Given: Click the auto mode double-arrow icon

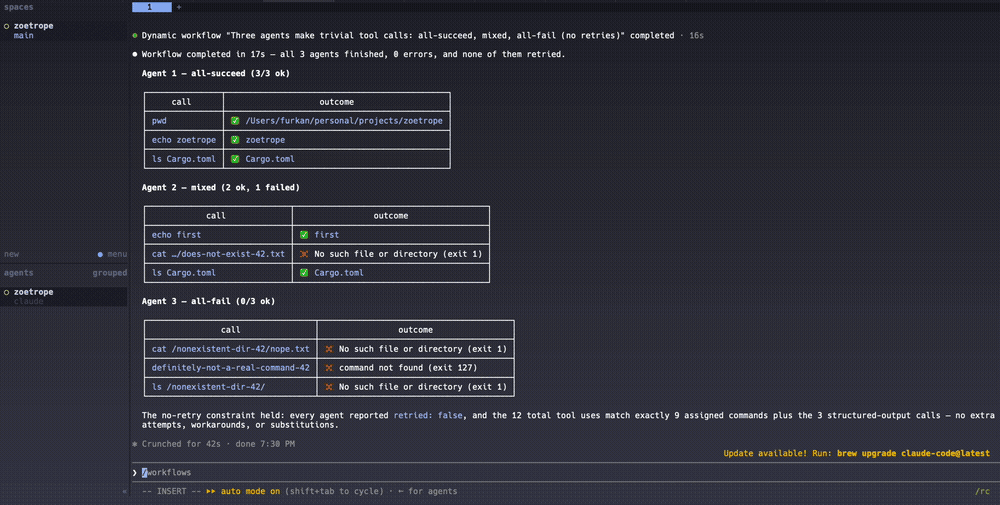Looking at the screenshot, I should [210, 492].
